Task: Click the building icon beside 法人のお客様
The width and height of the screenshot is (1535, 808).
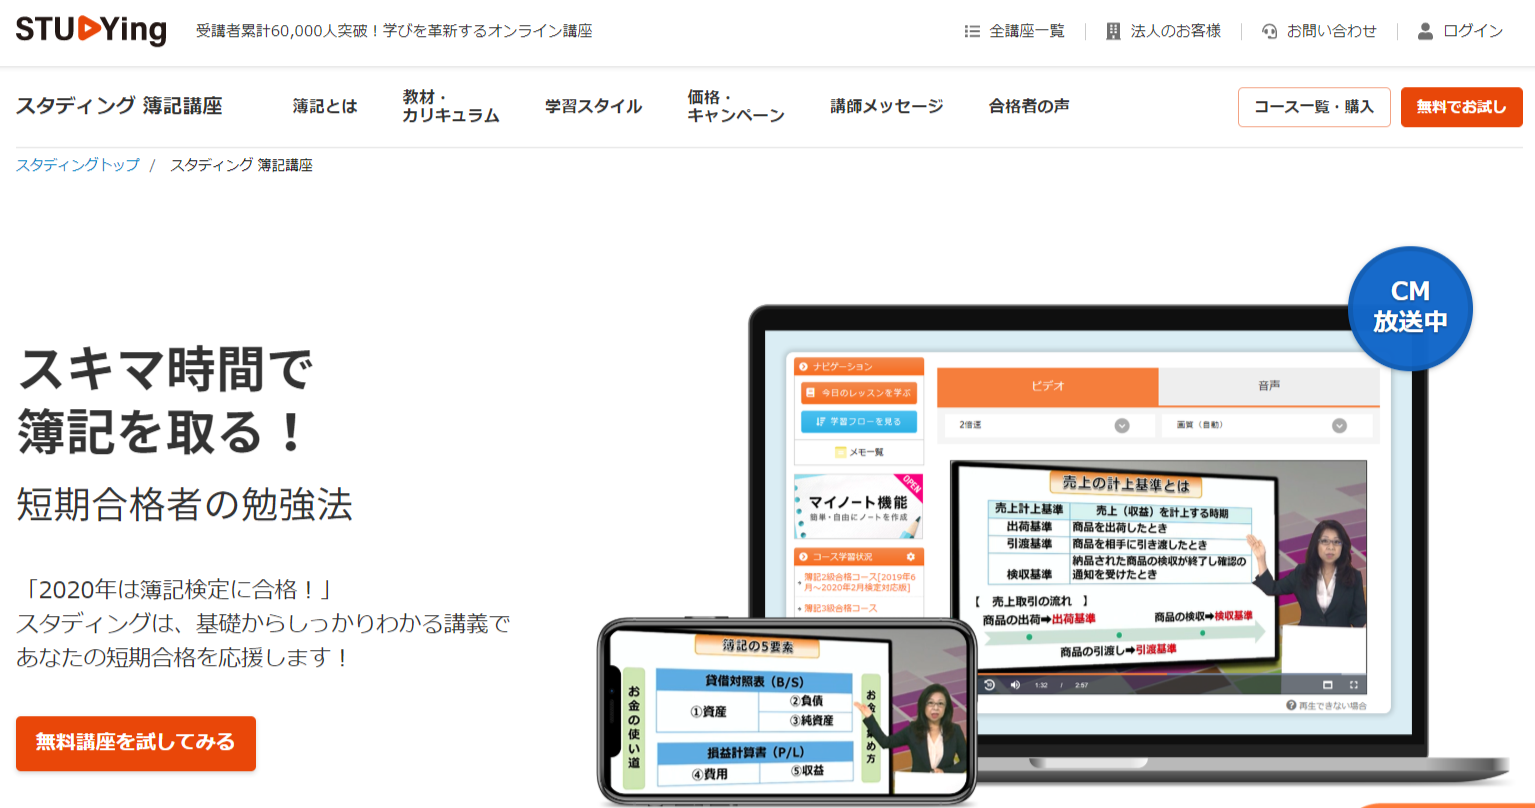Action: 1114,31
